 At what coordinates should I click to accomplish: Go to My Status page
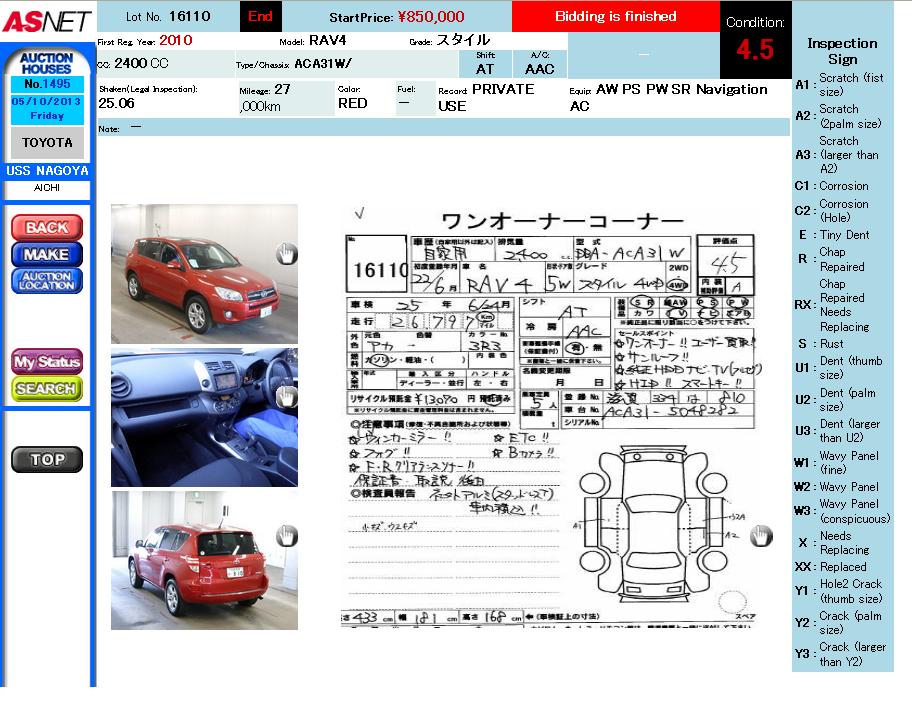[x=47, y=362]
